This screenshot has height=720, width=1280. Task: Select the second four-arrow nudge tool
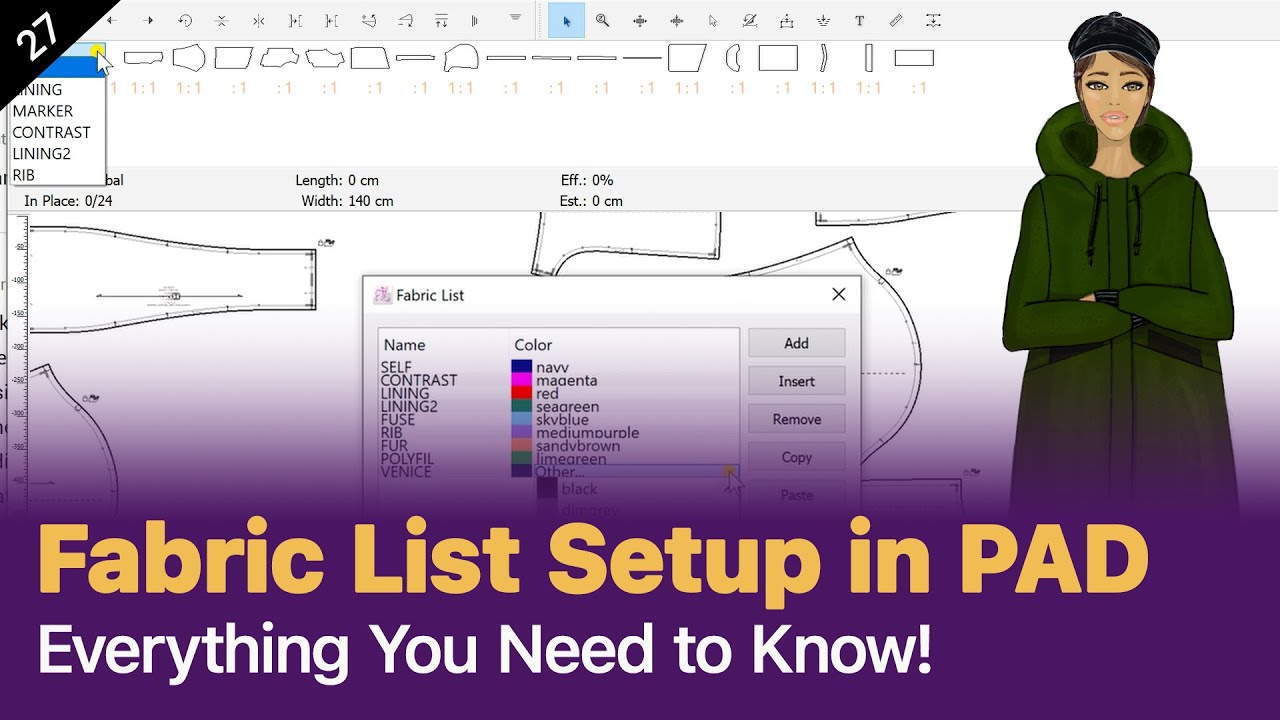point(676,20)
